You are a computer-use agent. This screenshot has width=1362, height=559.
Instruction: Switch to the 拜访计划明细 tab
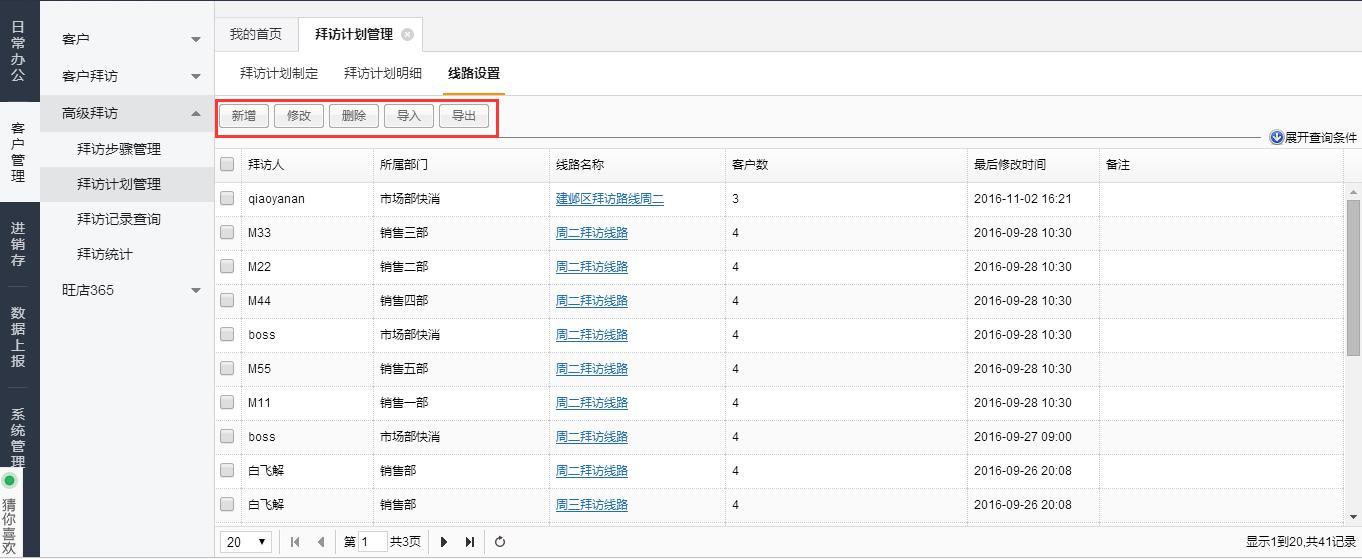(x=382, y=73)
